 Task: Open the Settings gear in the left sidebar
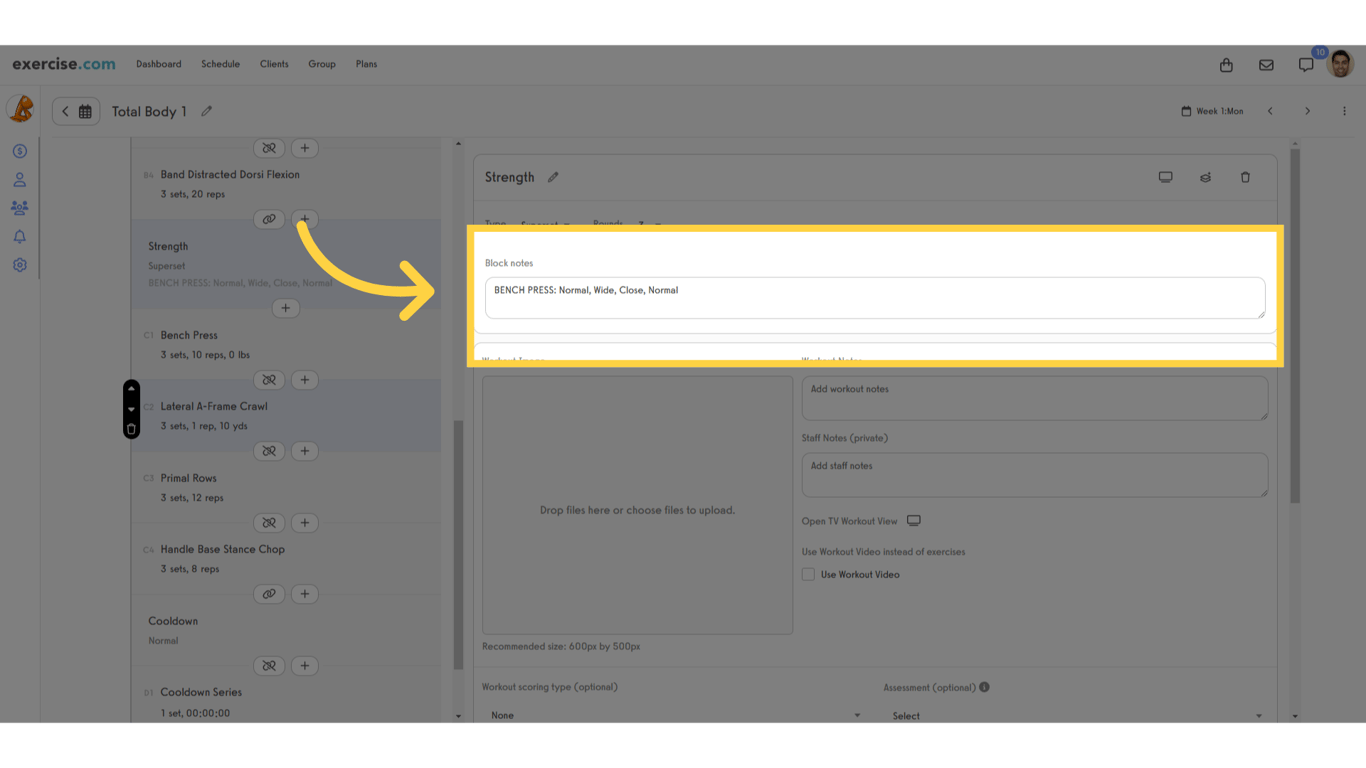(x=19, y=264)
